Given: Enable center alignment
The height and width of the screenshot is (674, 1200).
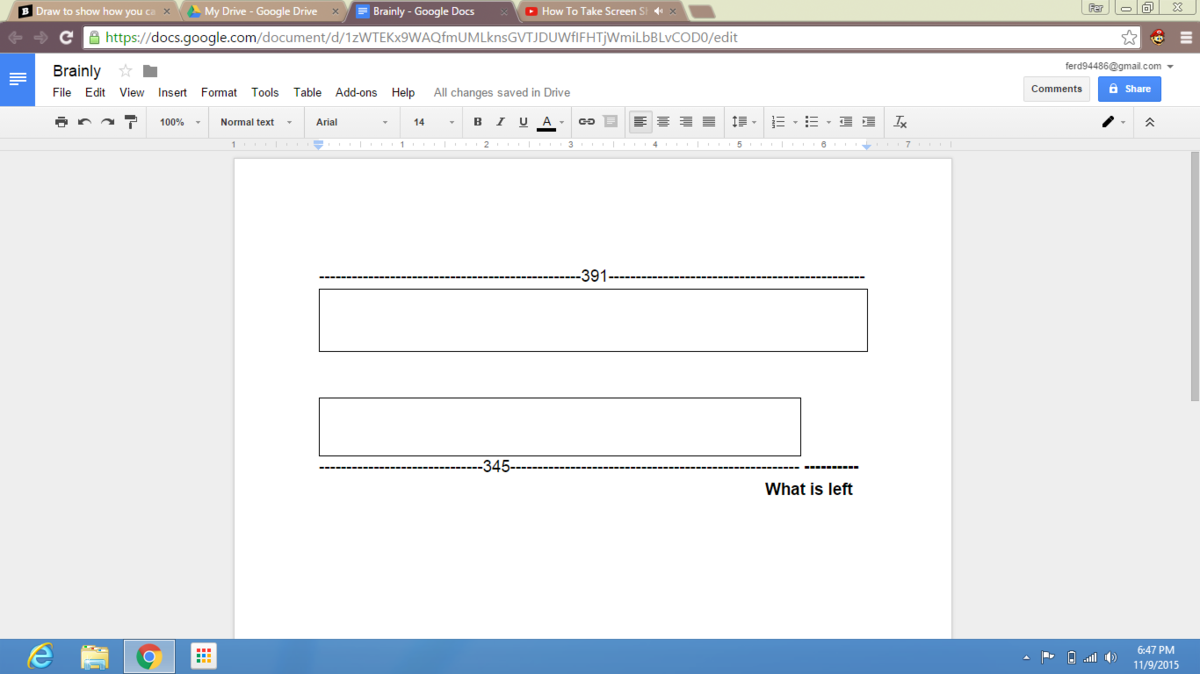Looking at the screenshot, I should [x=663, y=122].
